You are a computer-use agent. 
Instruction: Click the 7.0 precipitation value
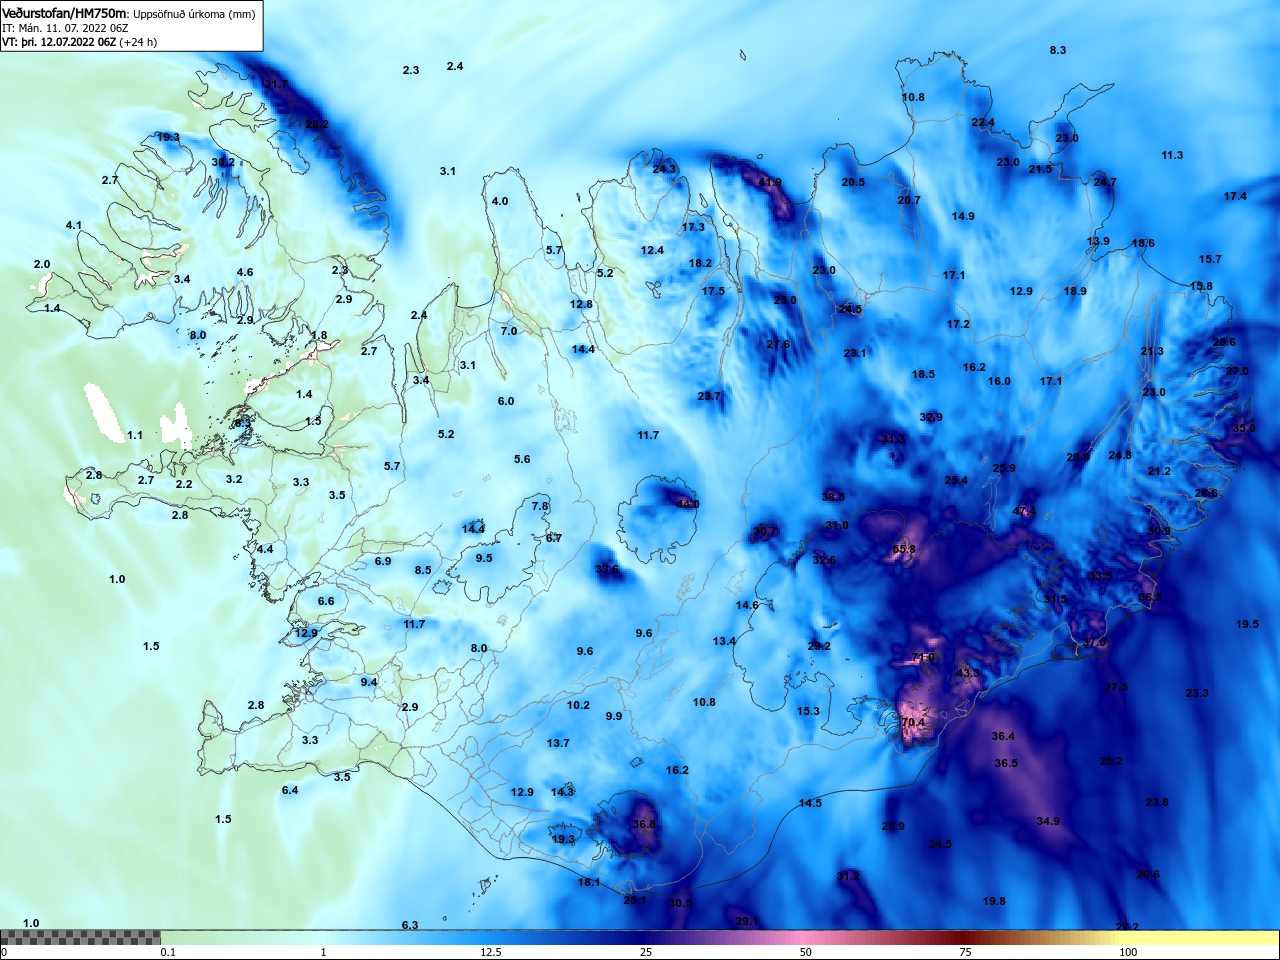(x=509, y=331)
